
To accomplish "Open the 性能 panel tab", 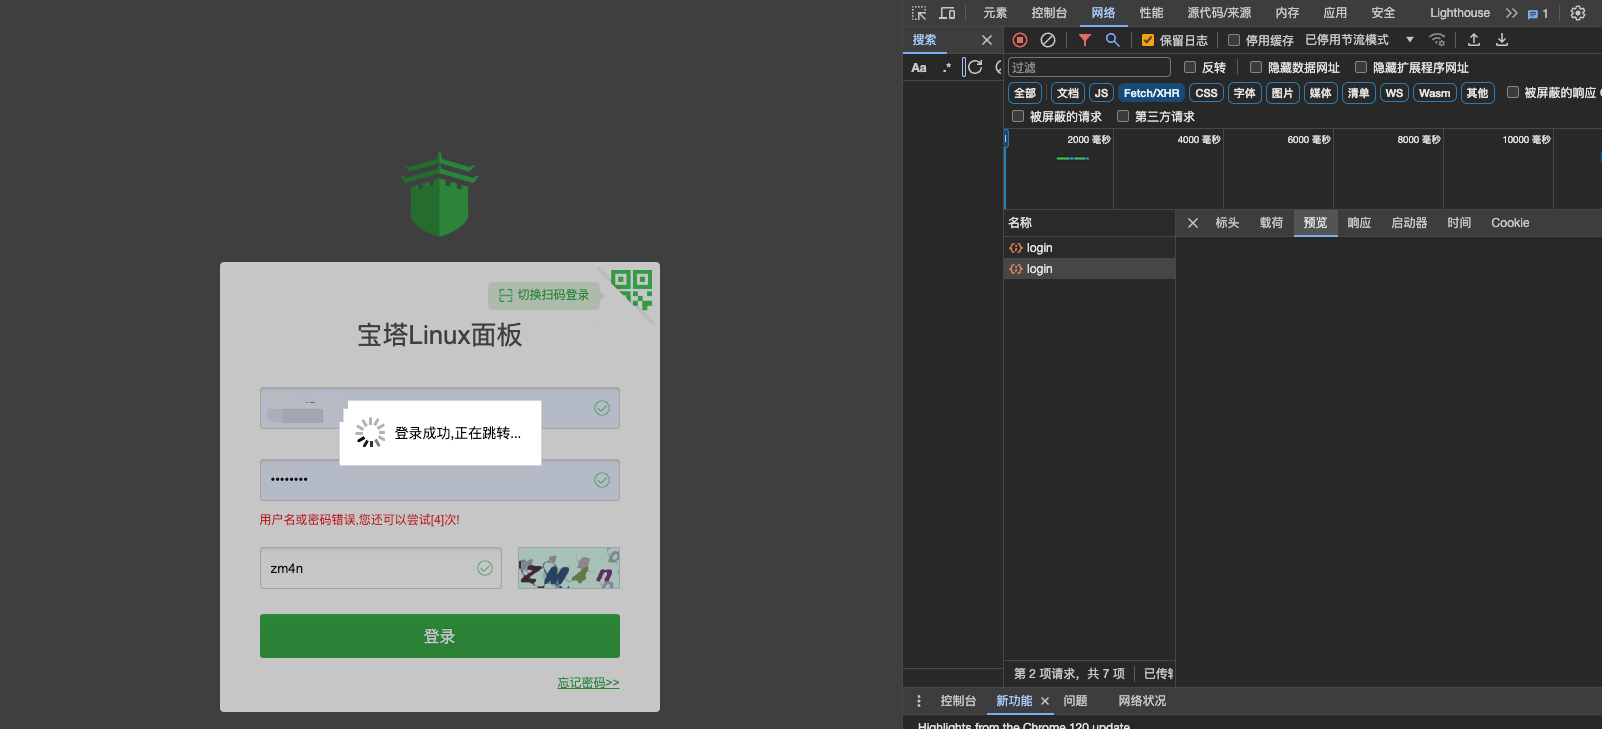I will (x=1151, y=13).
